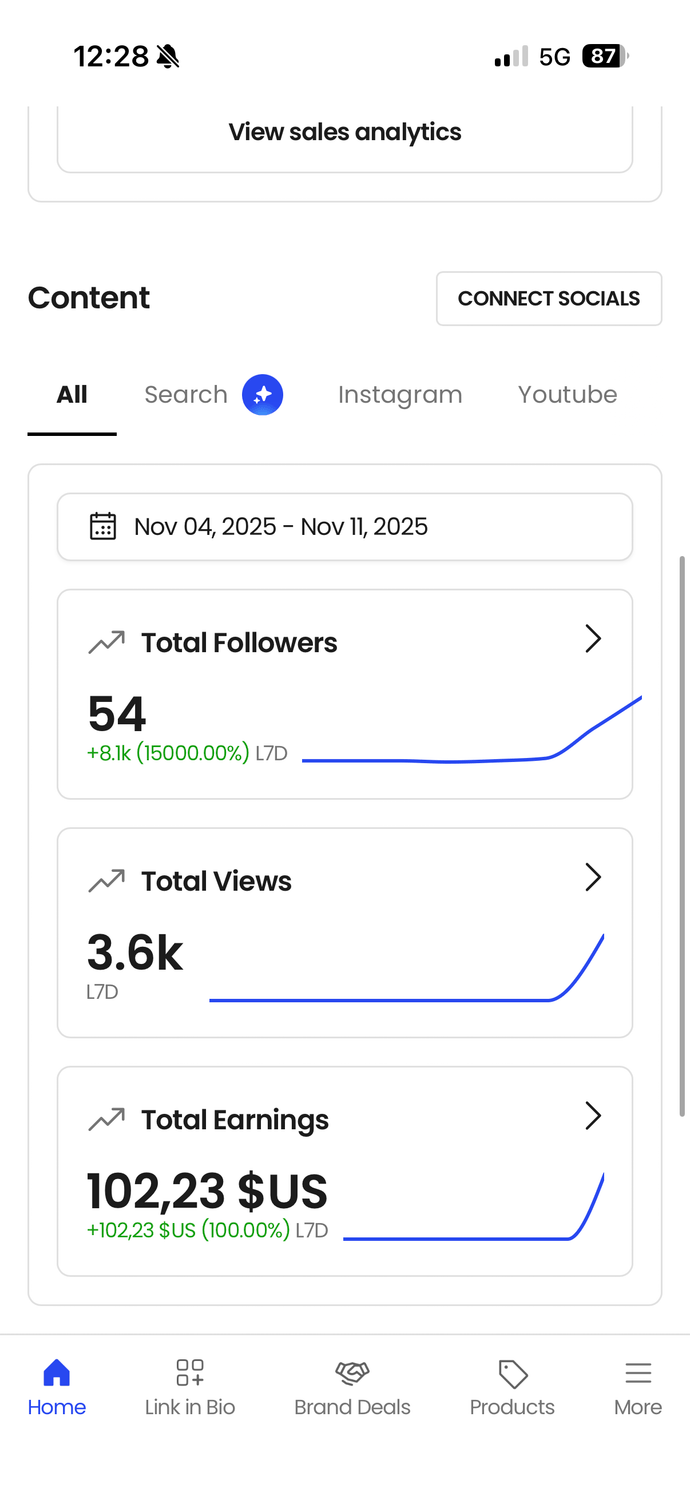Expand Total Followers details chevron
The image size is (690, 1500).
tap(593, 639)
